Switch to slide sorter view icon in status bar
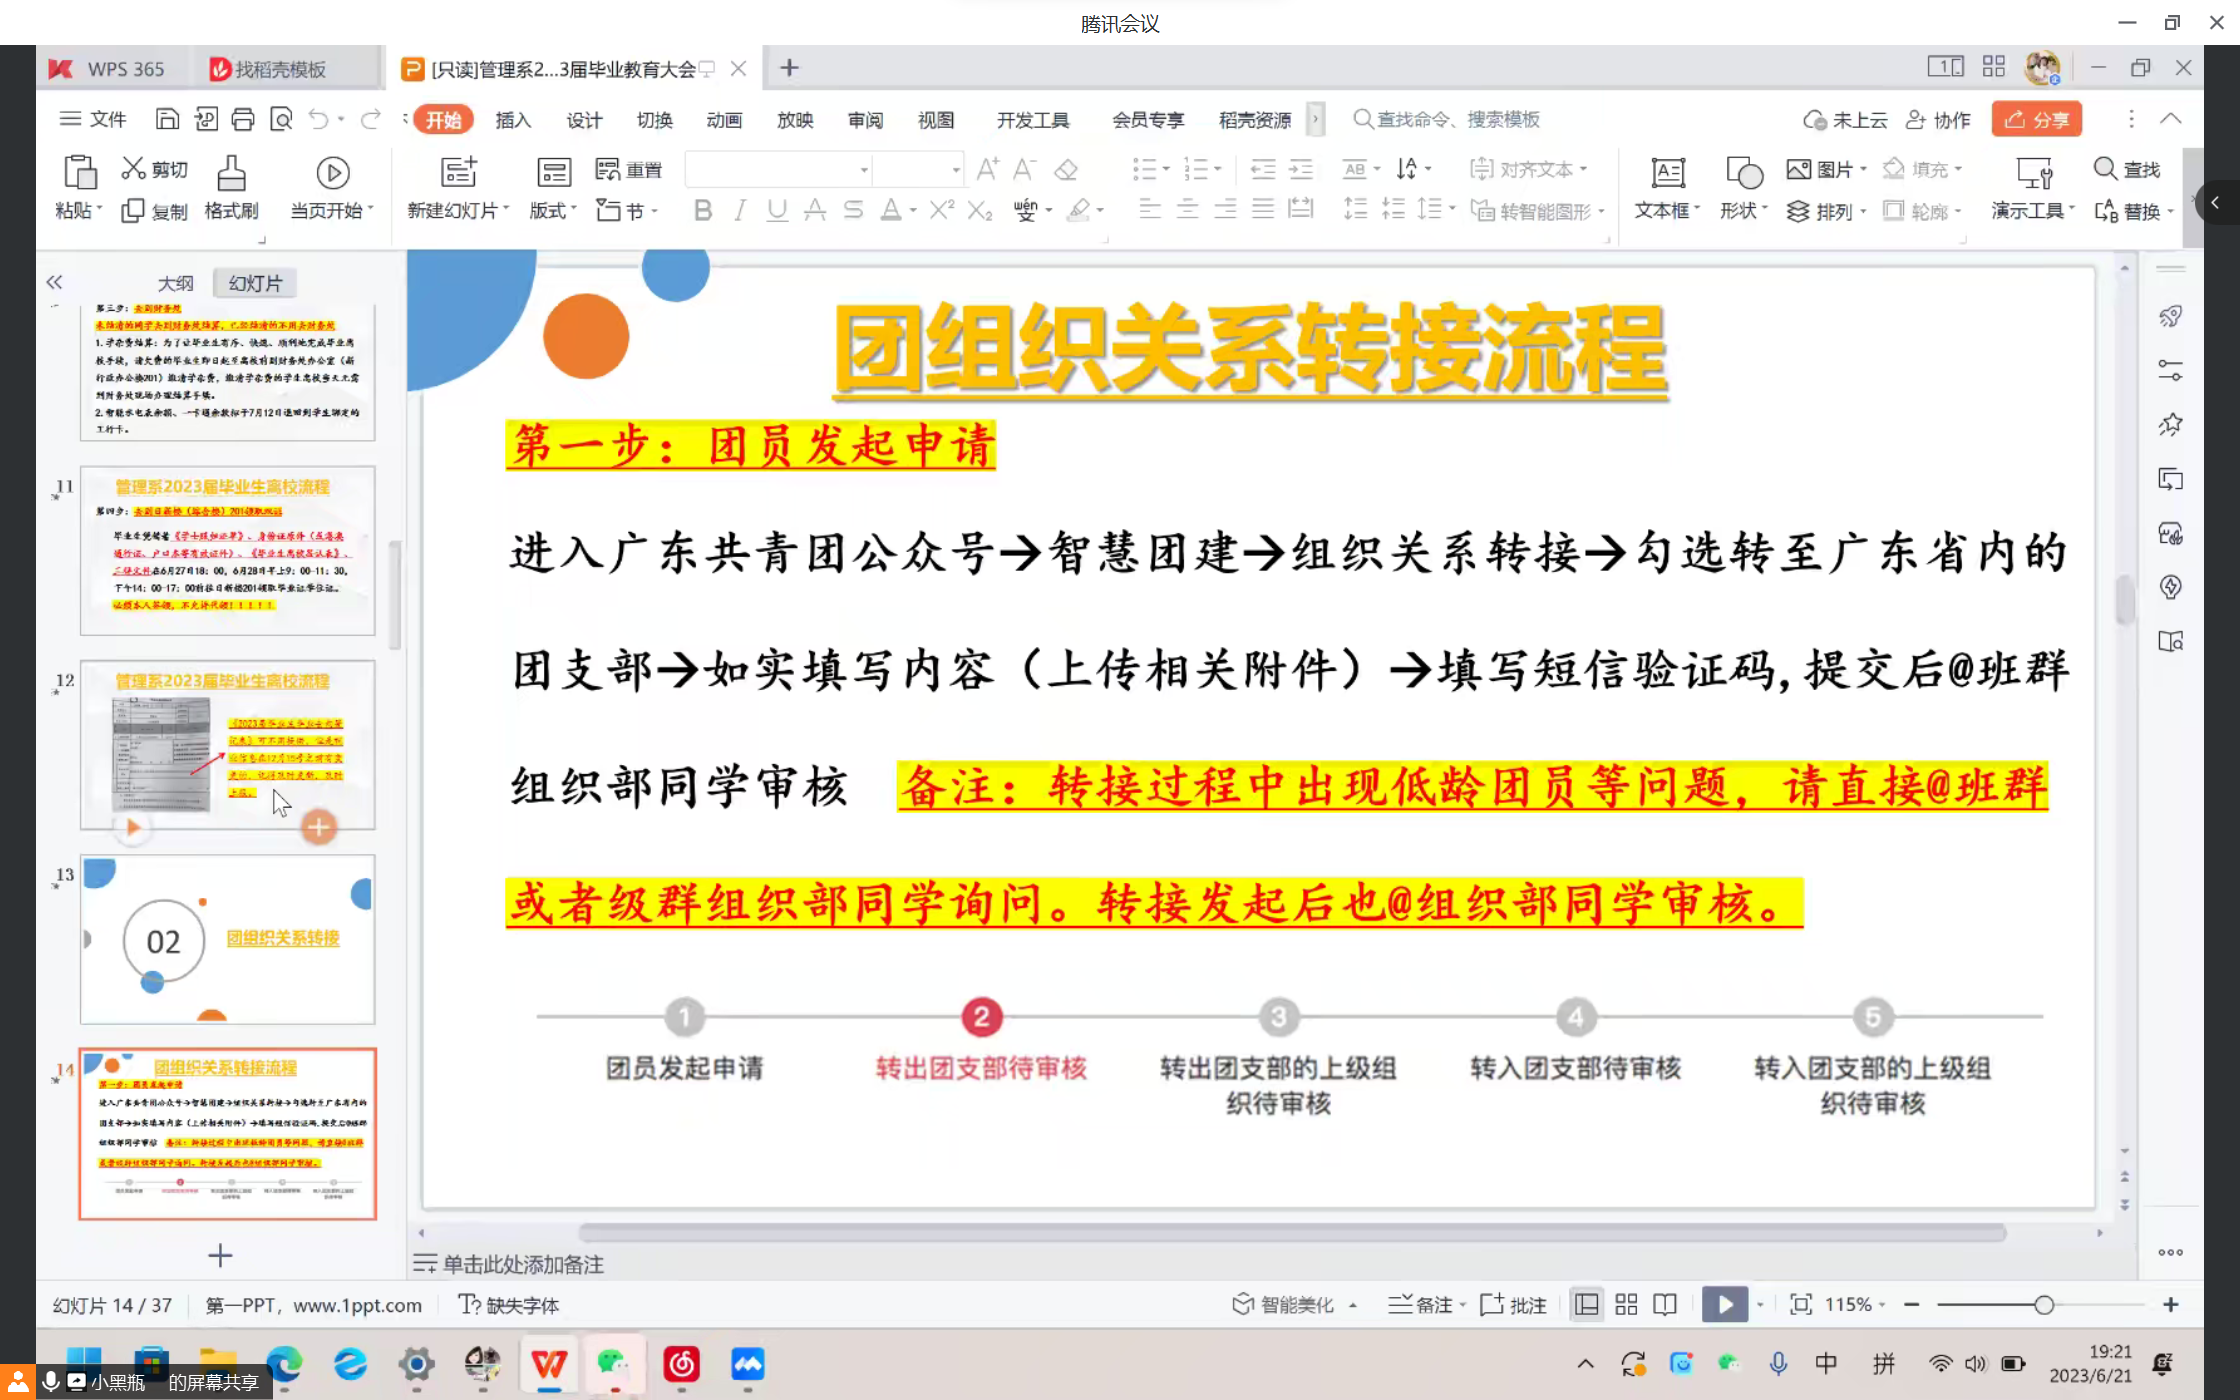 (x=1626, y=1304)
